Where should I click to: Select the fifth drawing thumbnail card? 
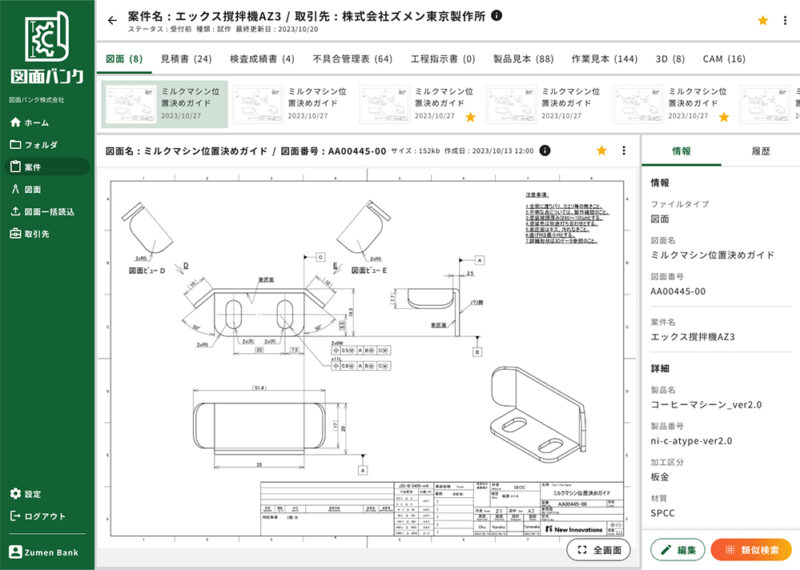pyautogui.click(x=672, y=104)
